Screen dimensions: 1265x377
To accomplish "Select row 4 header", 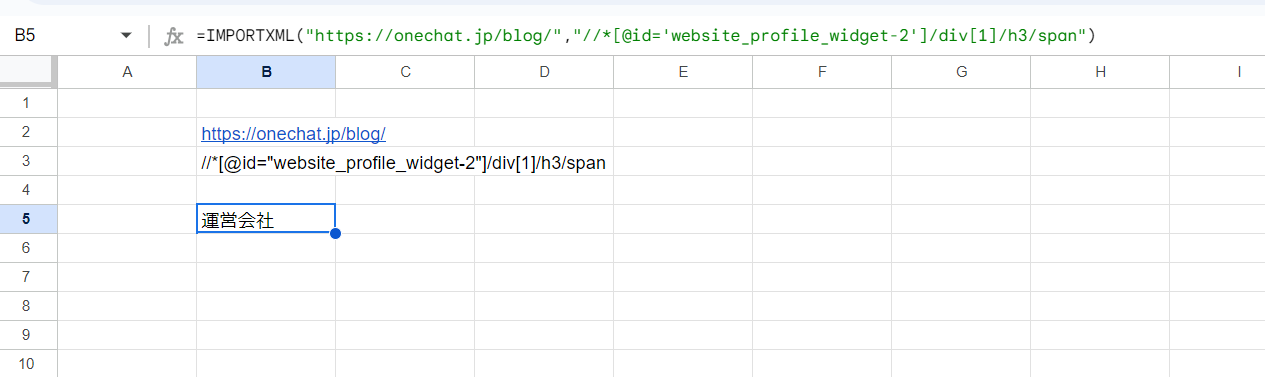I will (x=28, y=191).
